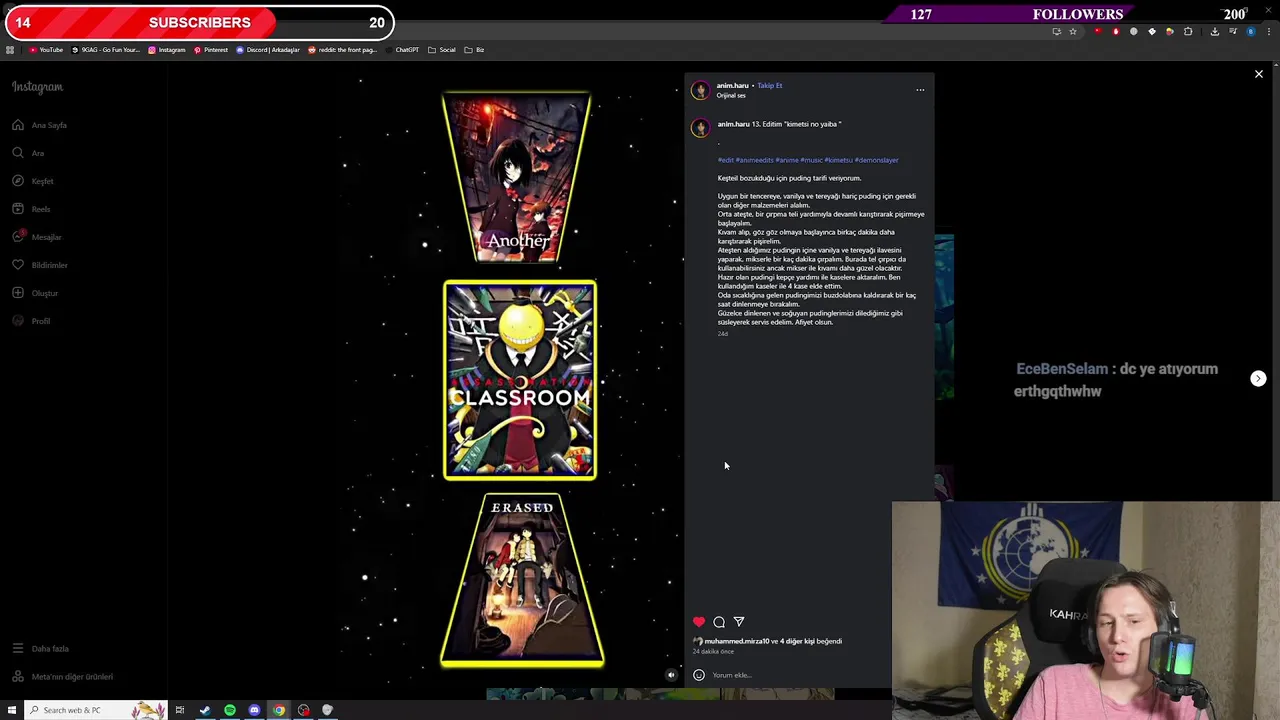Show the 4 diğer kişi likes list

[797, 641]
